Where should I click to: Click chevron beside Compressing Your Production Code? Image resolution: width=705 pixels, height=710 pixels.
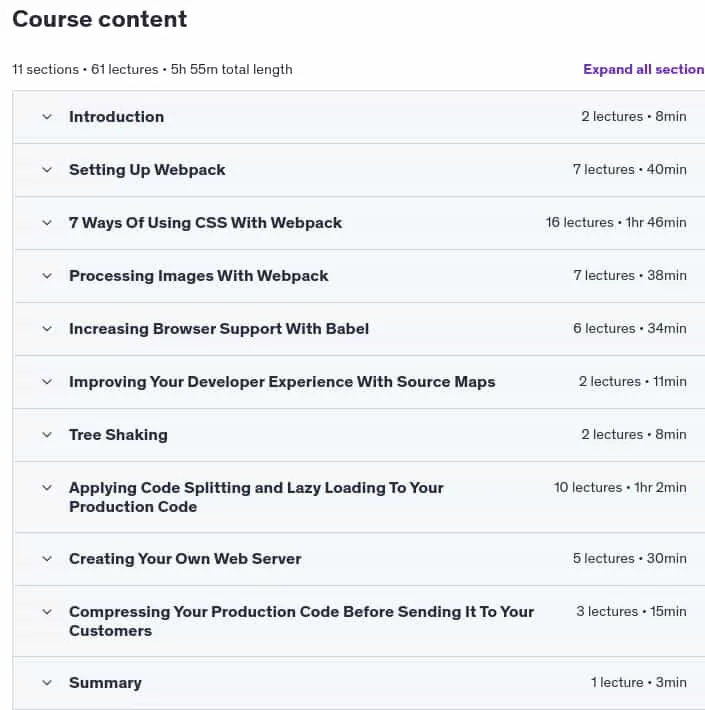click(x=47, y=612)
